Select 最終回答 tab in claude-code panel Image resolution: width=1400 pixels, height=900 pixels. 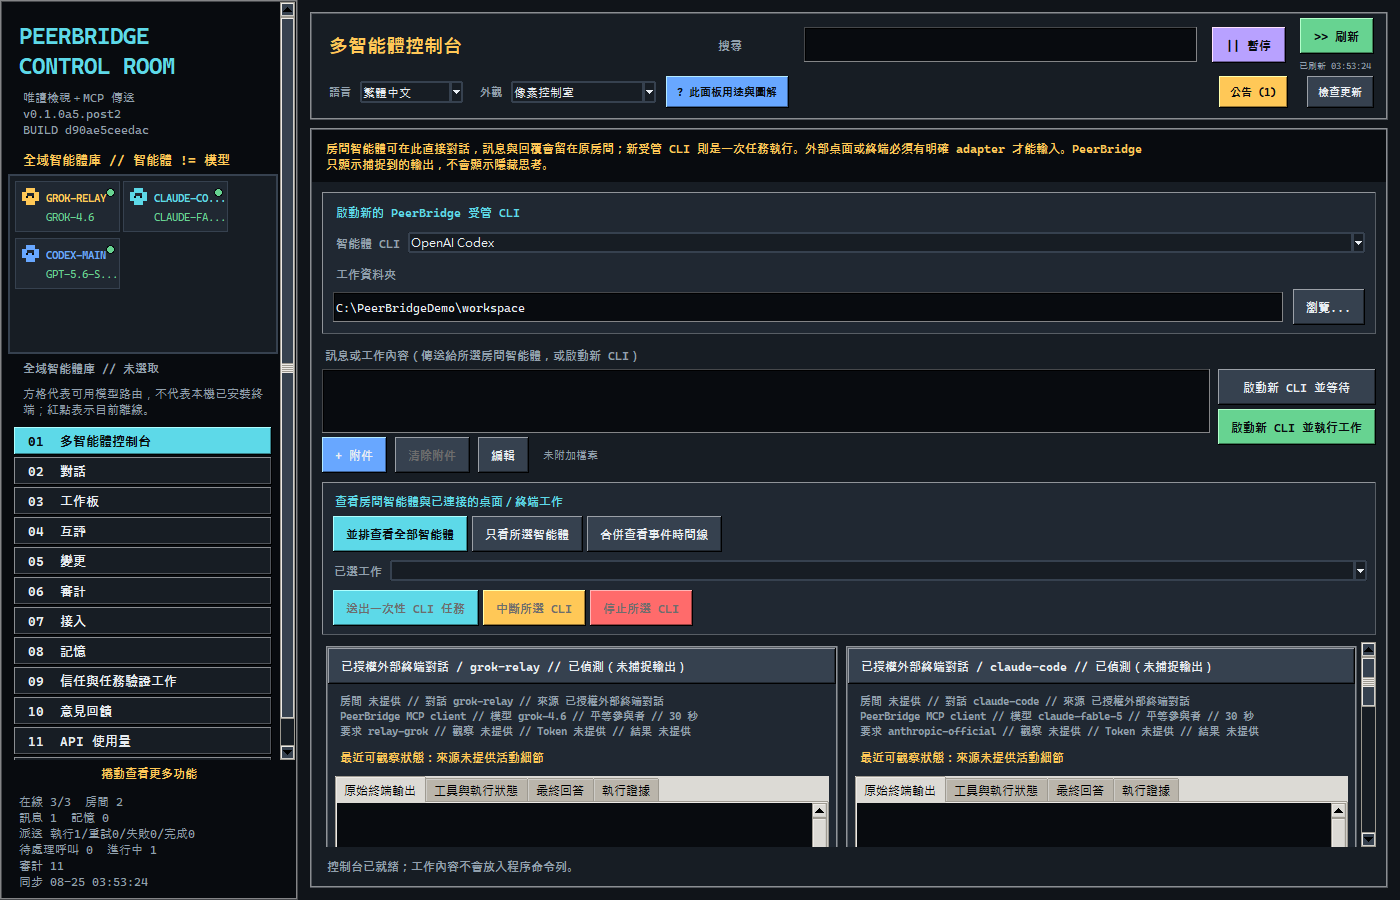(1080, 790)
